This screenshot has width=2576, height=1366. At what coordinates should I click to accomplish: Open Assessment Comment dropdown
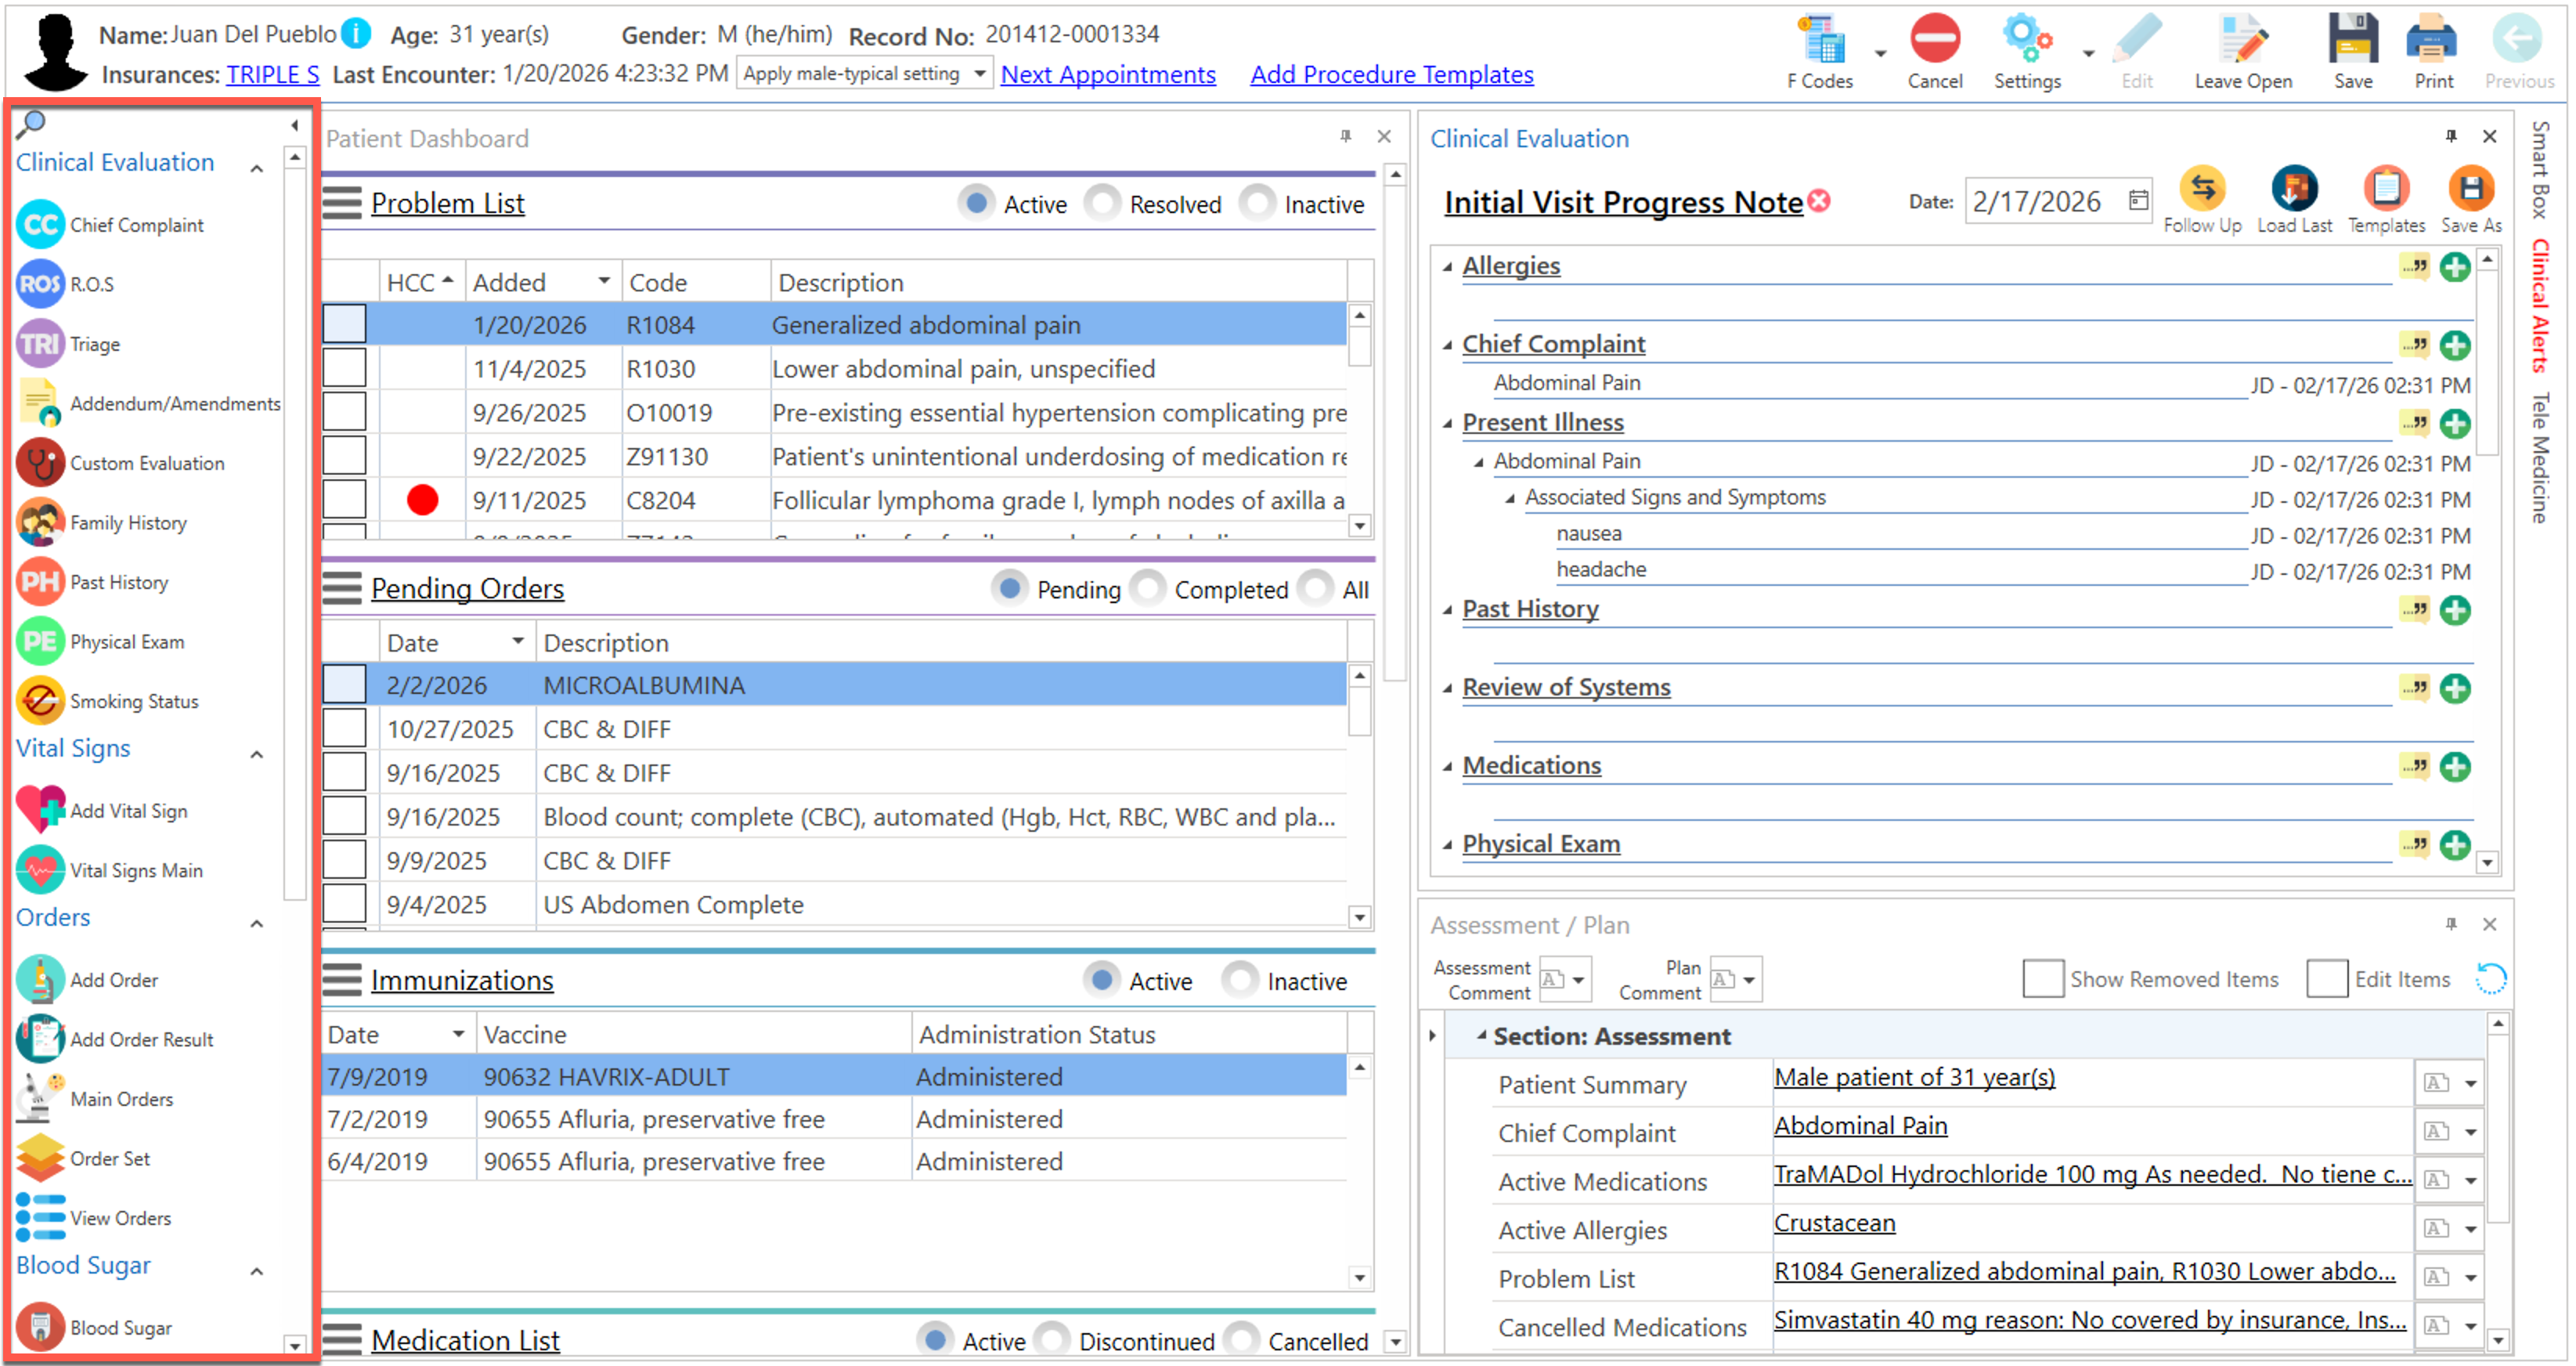coord(1577,980)
